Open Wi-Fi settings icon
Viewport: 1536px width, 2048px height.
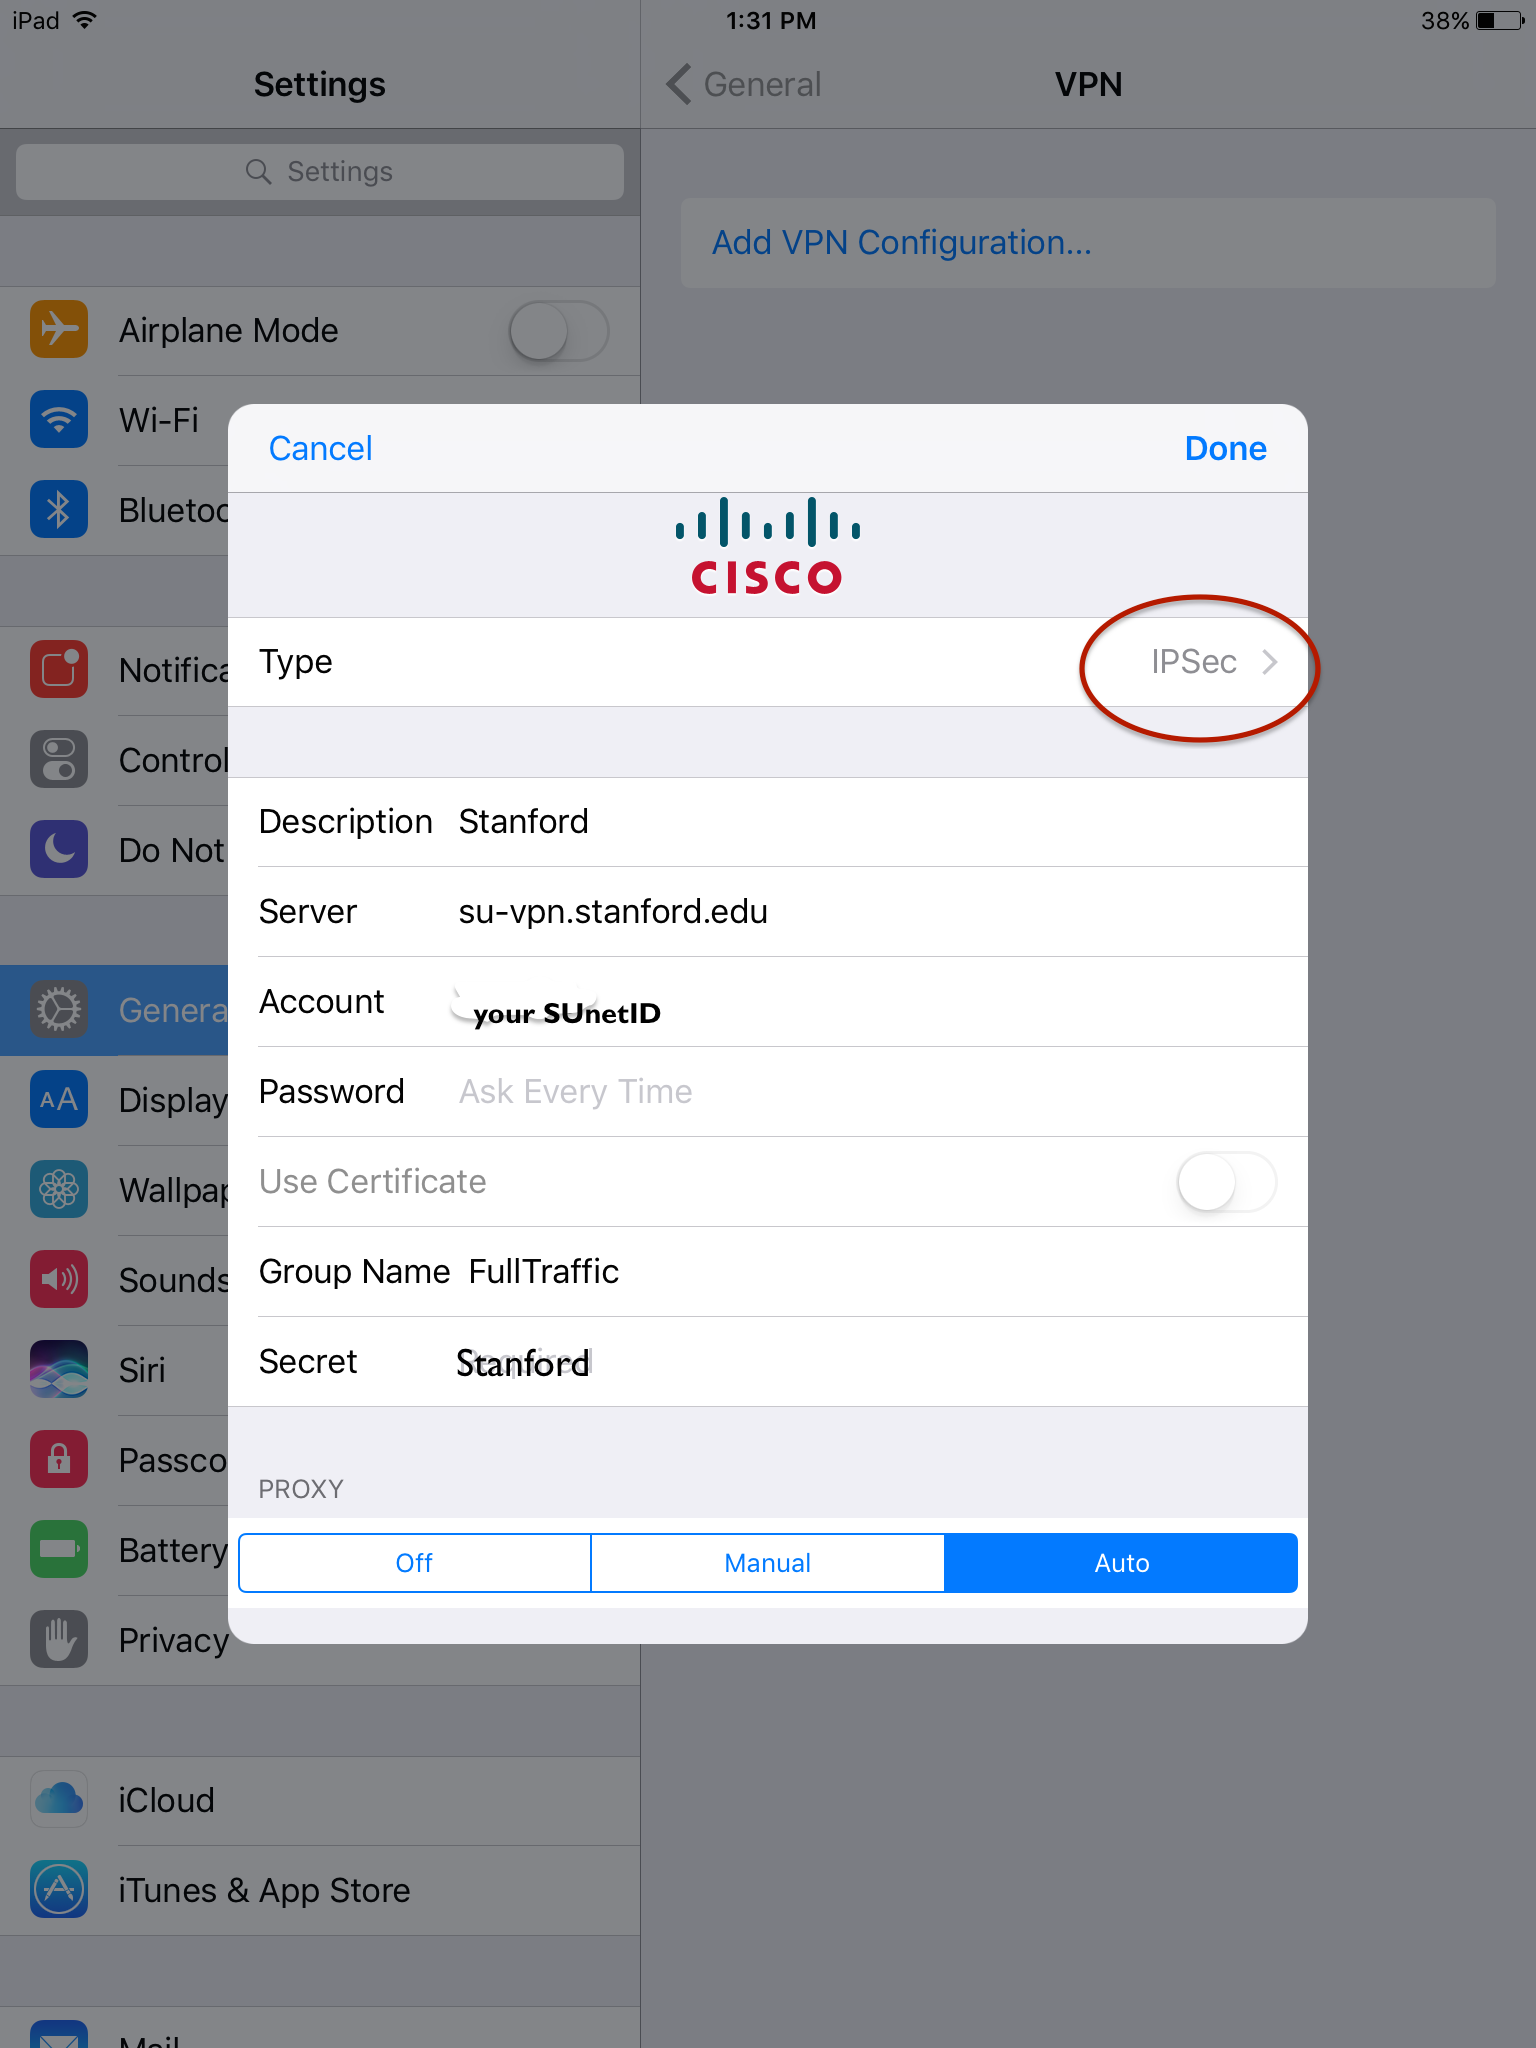(59, 420)
